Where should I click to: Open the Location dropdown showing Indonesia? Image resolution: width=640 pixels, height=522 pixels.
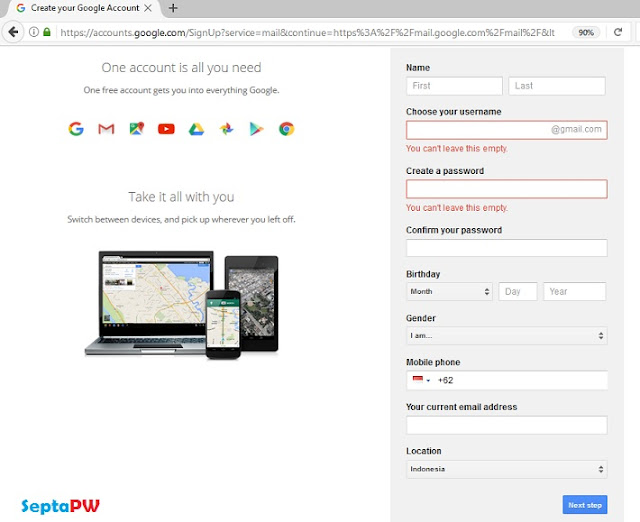[x=507, y=469]
